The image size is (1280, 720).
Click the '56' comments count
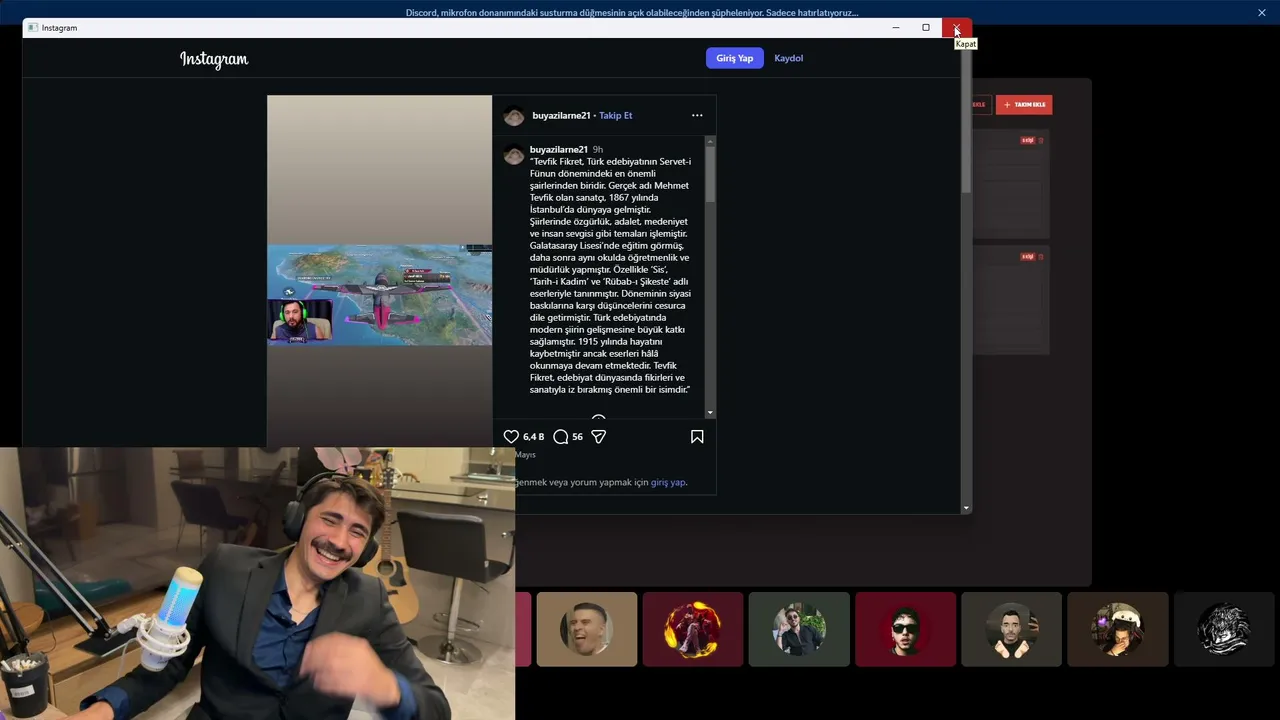[577, 437]
